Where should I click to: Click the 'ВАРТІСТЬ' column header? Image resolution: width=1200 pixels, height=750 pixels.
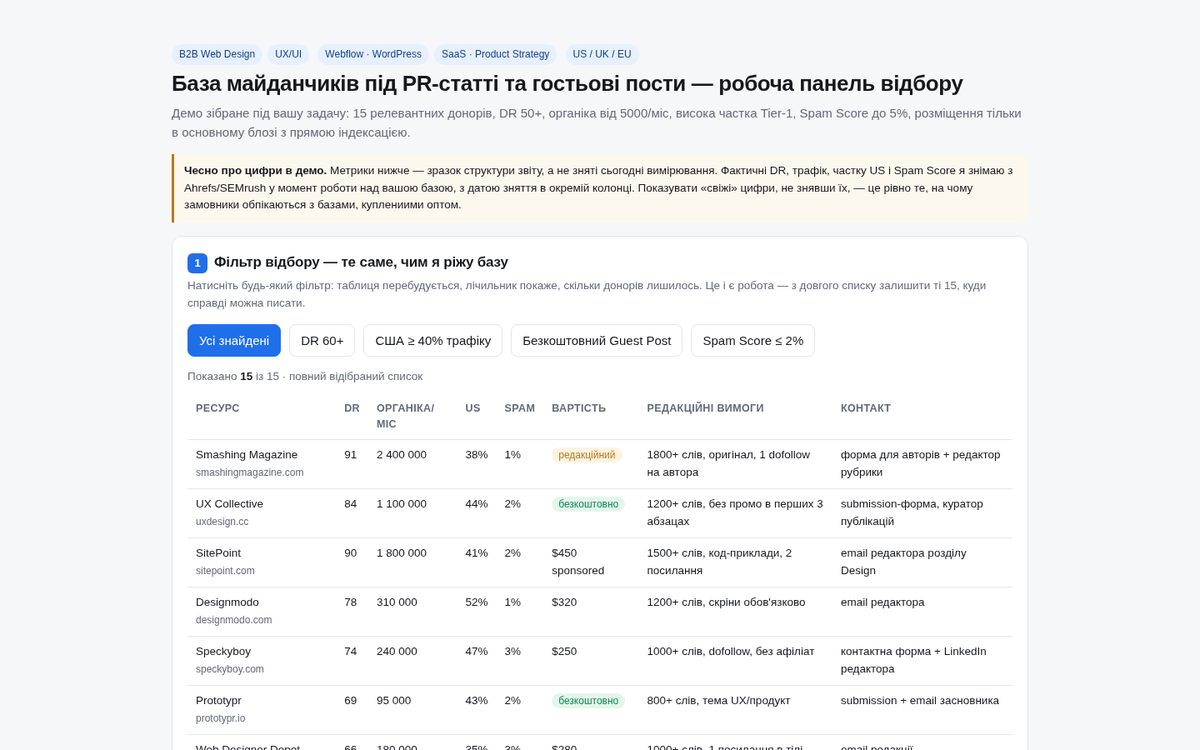579,408
